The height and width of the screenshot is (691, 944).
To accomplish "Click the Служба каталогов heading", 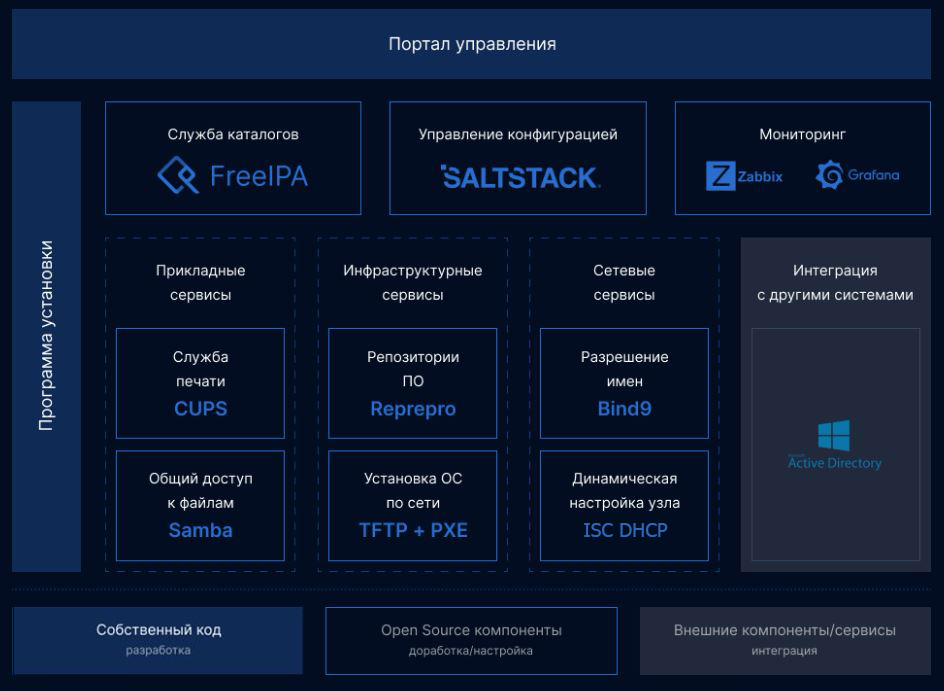I will click(x=233, y=134).
